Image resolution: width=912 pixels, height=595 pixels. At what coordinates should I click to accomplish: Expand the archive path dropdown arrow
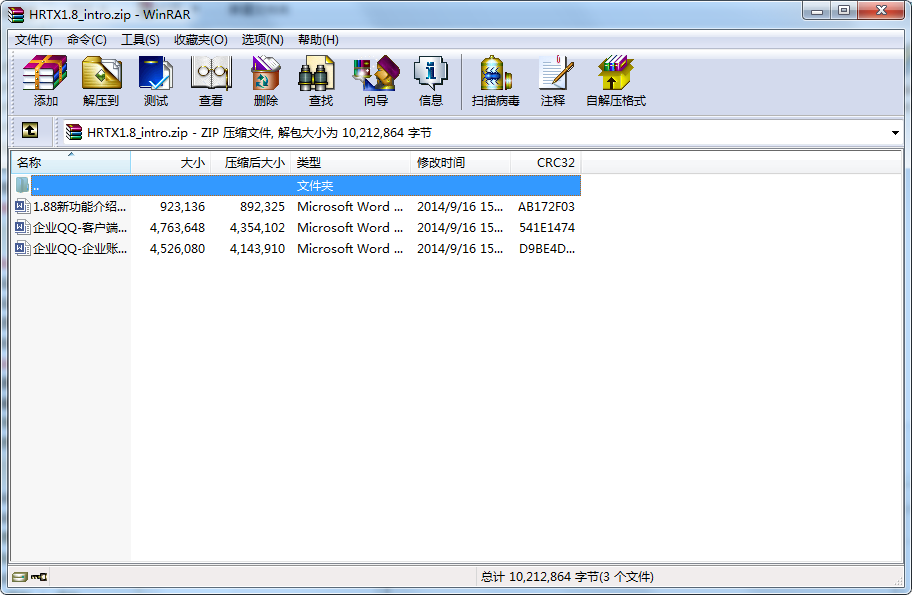(x=894, y=132)
